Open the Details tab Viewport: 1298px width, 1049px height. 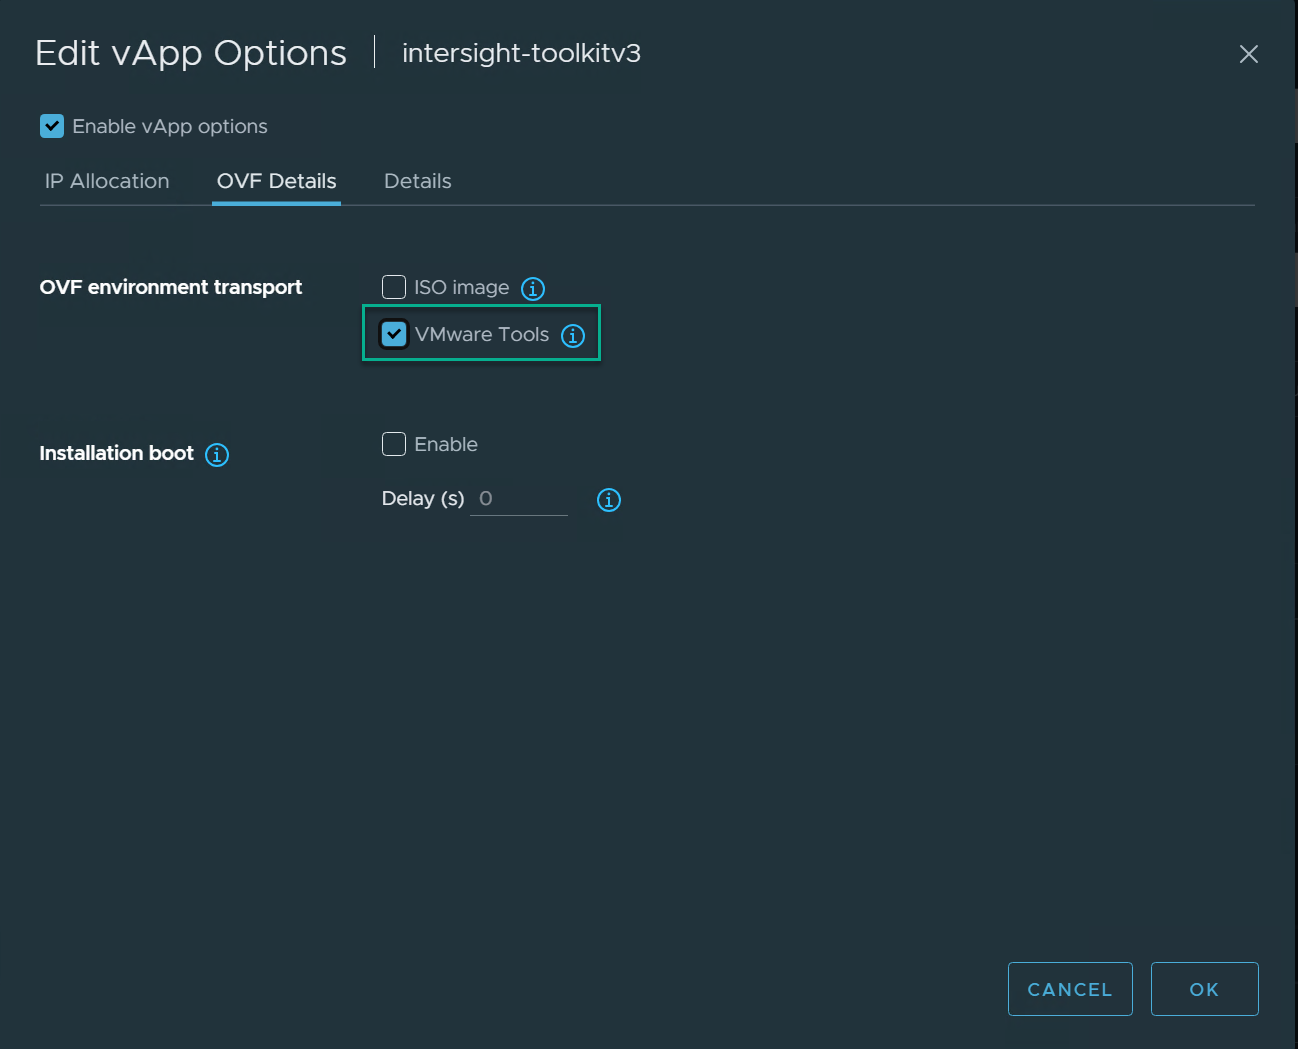[418, 181]
